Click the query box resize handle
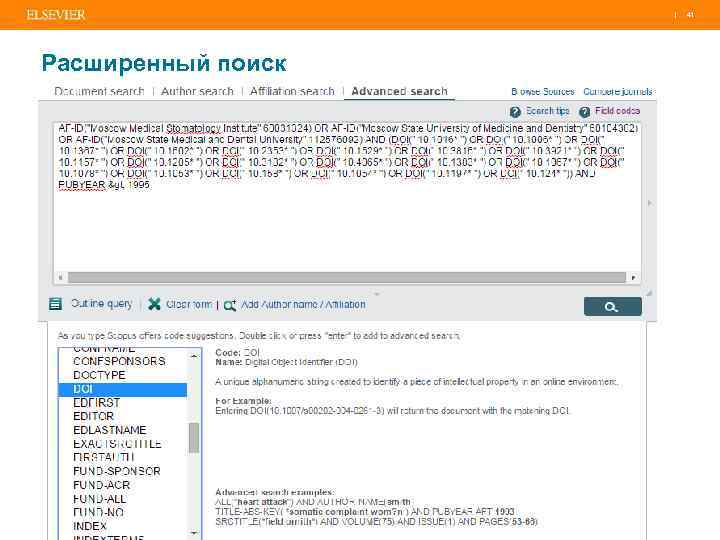 coord(649,292)
